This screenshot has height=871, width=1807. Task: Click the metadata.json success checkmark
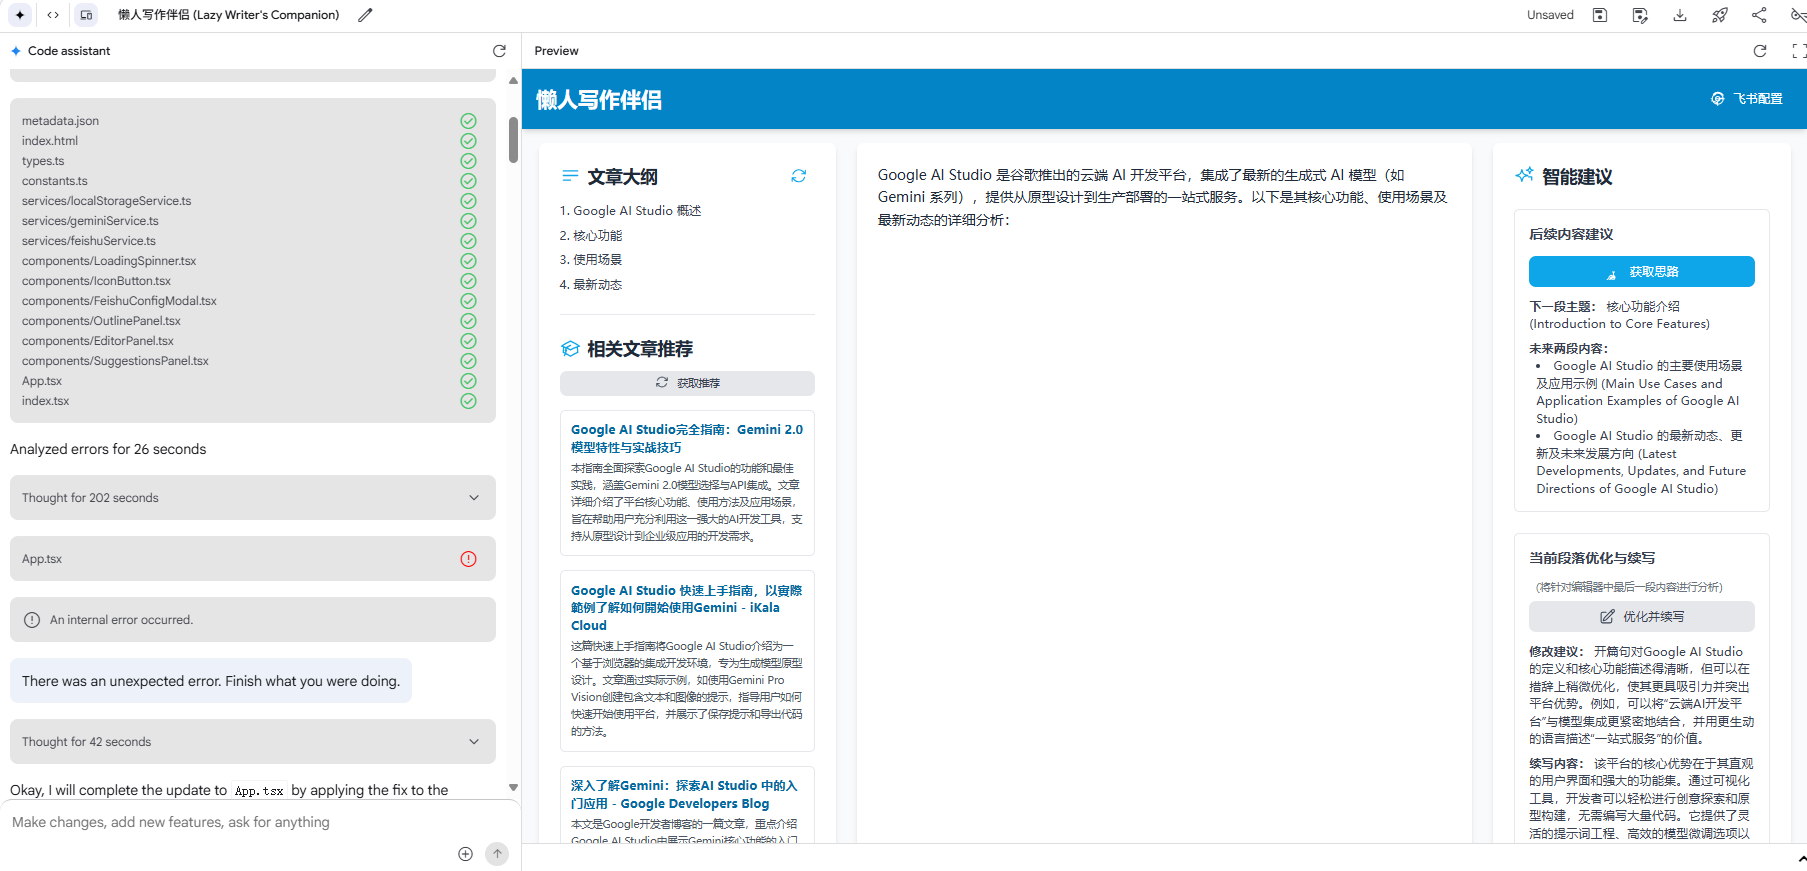(x=468, y=121)
